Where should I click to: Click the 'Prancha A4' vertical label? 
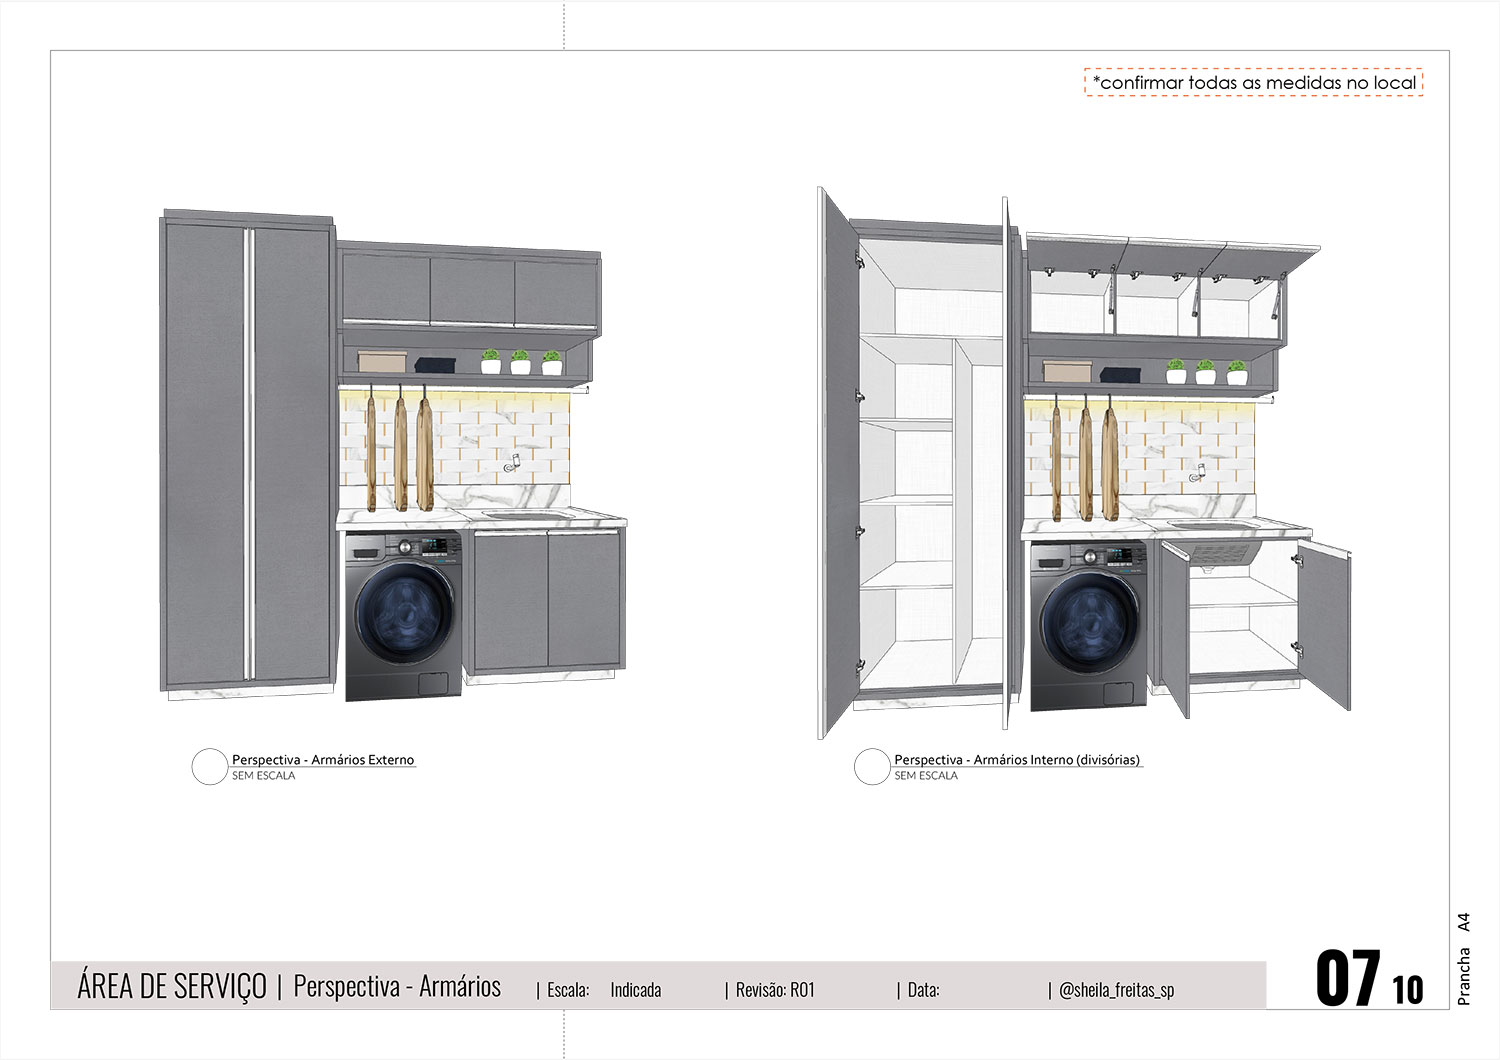click(1464, 958)
